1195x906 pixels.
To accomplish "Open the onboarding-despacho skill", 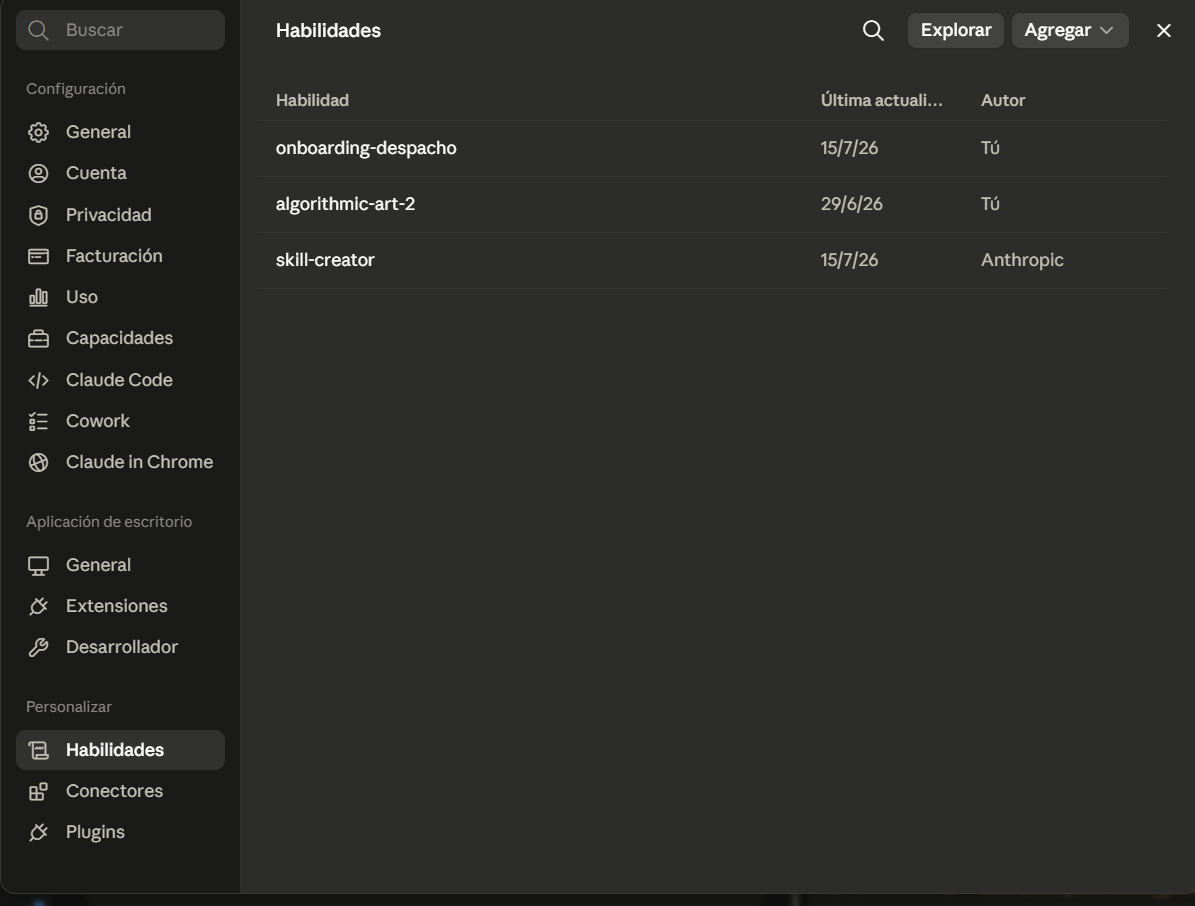I will (366, 148).
